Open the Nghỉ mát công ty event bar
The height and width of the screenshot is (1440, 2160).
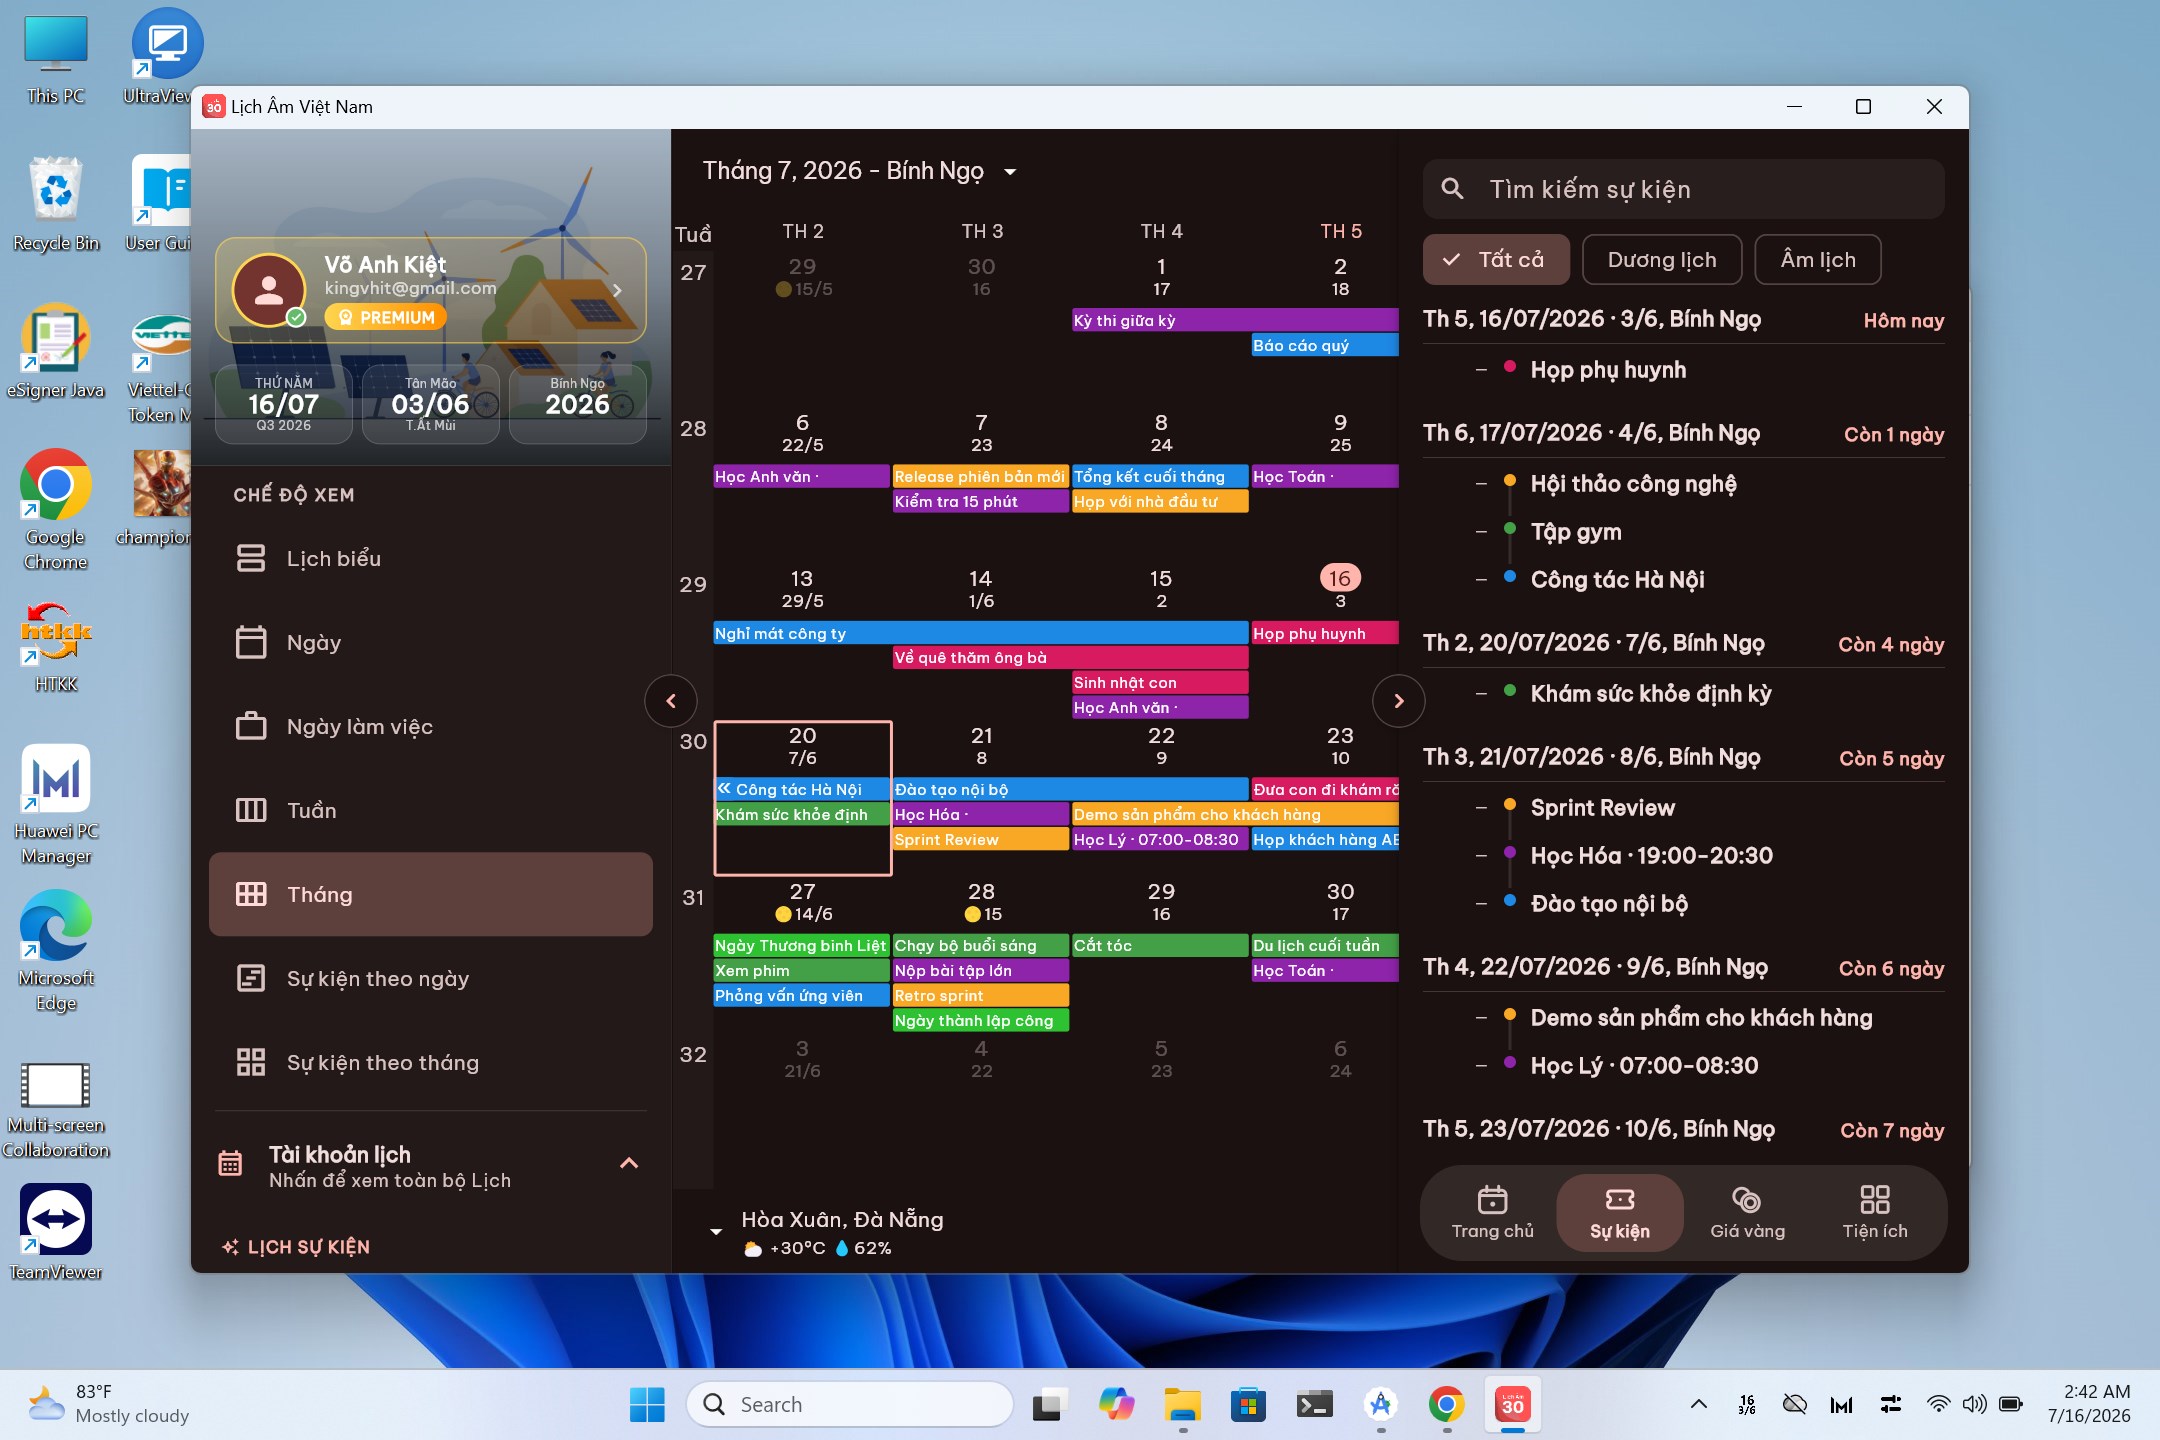980,633
